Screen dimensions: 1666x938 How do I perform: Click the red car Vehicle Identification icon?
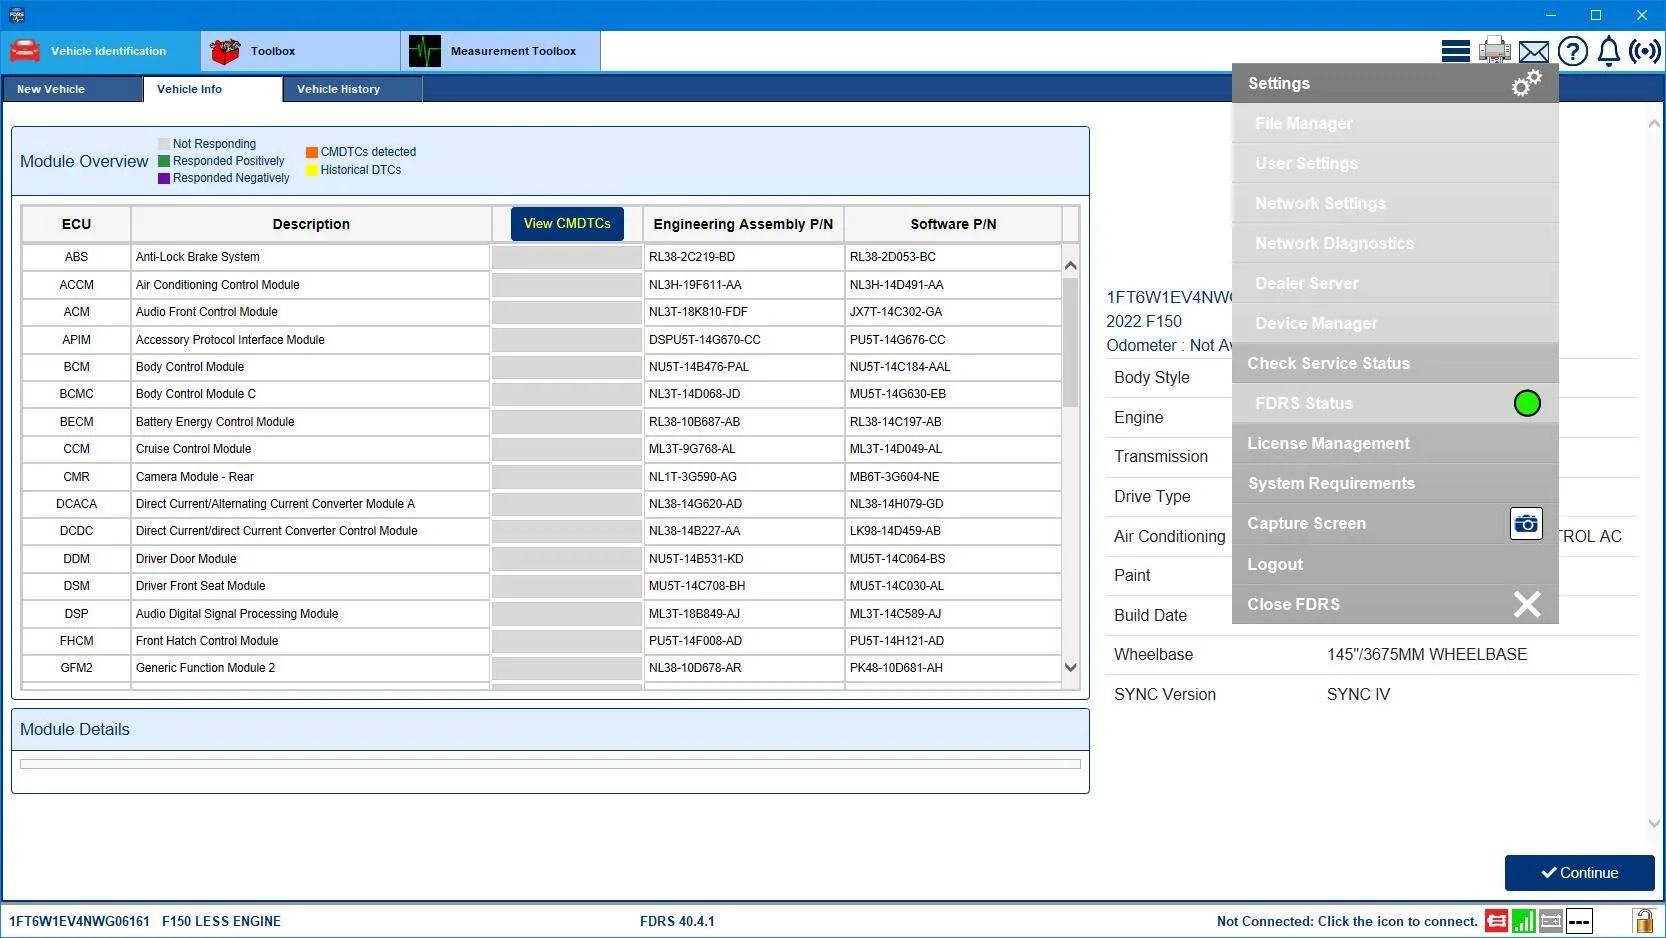[x=25, y=50]
